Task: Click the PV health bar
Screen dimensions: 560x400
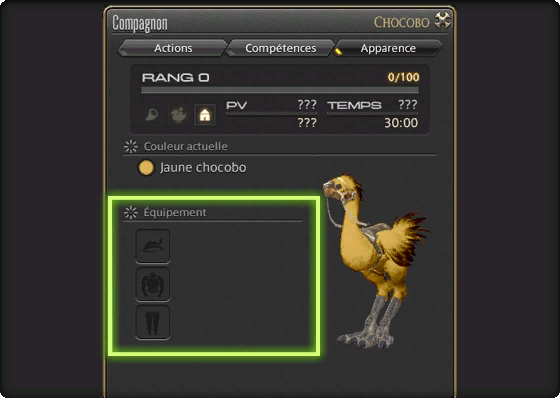Action: (x=271, y=114)
